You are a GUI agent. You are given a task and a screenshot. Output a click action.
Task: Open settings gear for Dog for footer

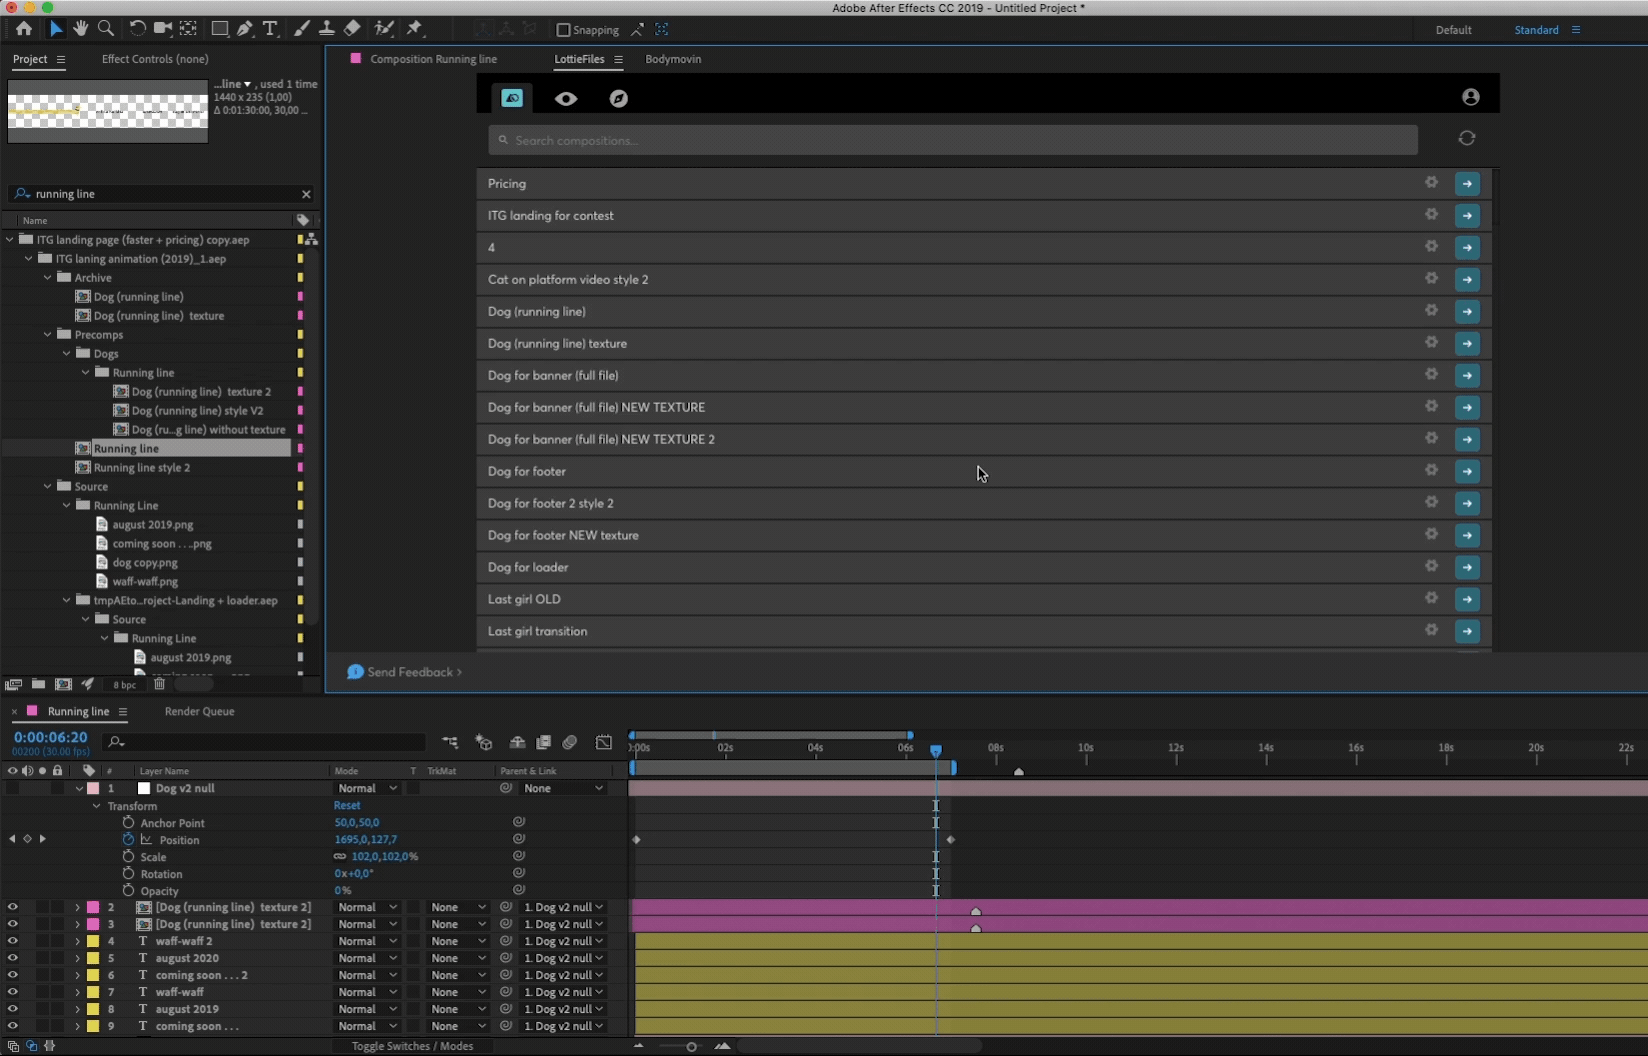(1431, 470)
